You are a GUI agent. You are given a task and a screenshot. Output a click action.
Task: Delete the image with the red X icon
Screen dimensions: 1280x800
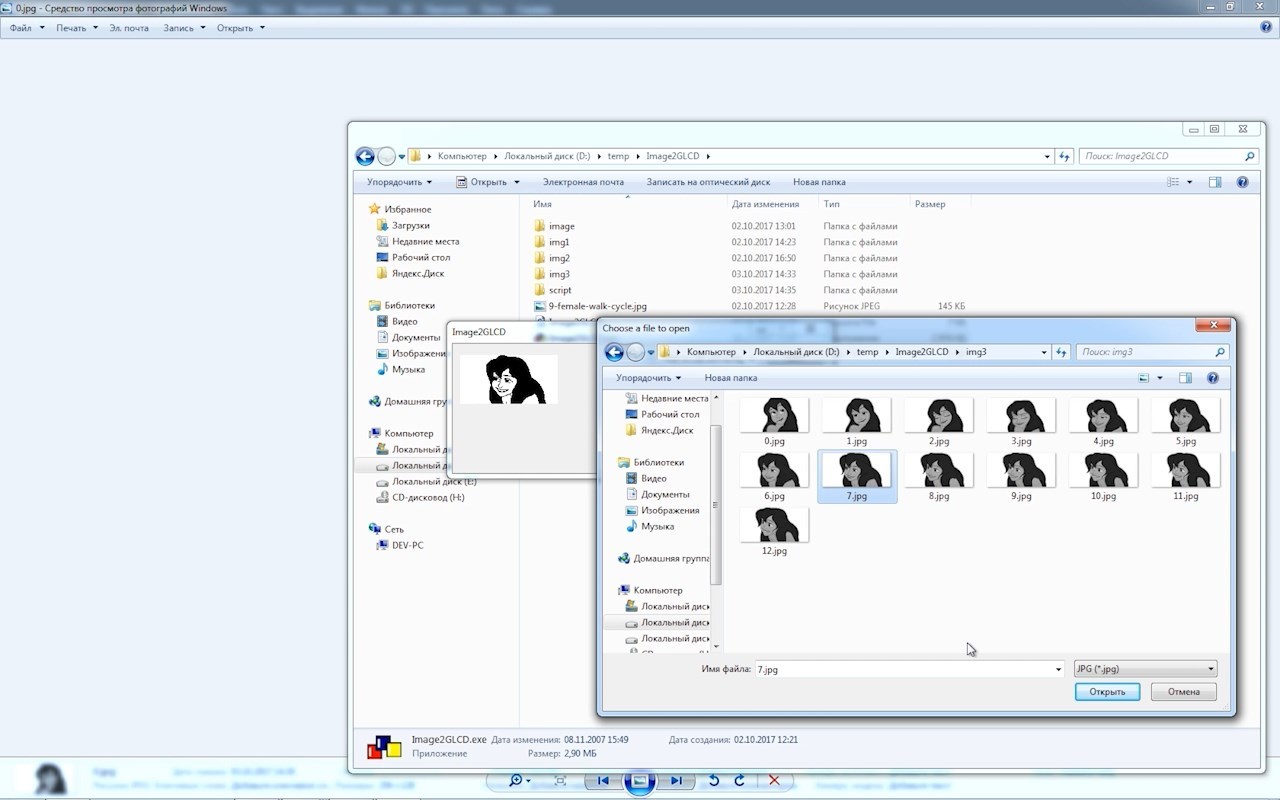click(x=774, y=781)
